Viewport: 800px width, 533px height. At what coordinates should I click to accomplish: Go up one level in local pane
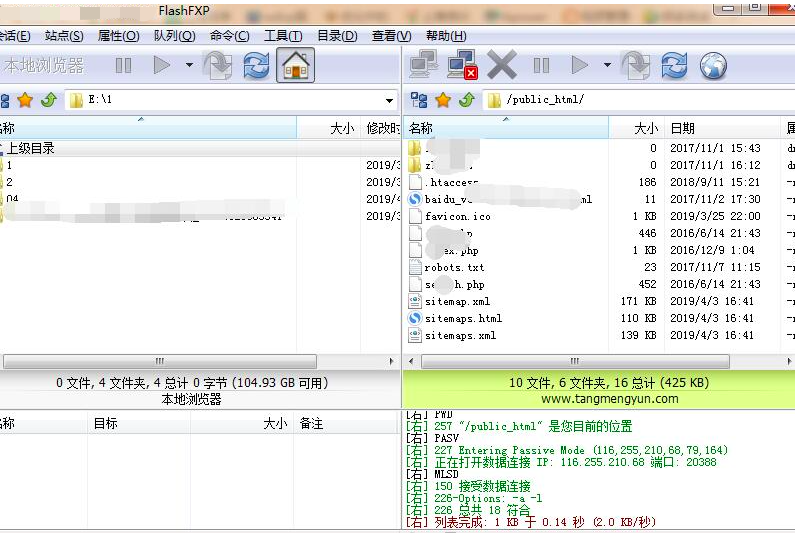[x=49, y=100]
